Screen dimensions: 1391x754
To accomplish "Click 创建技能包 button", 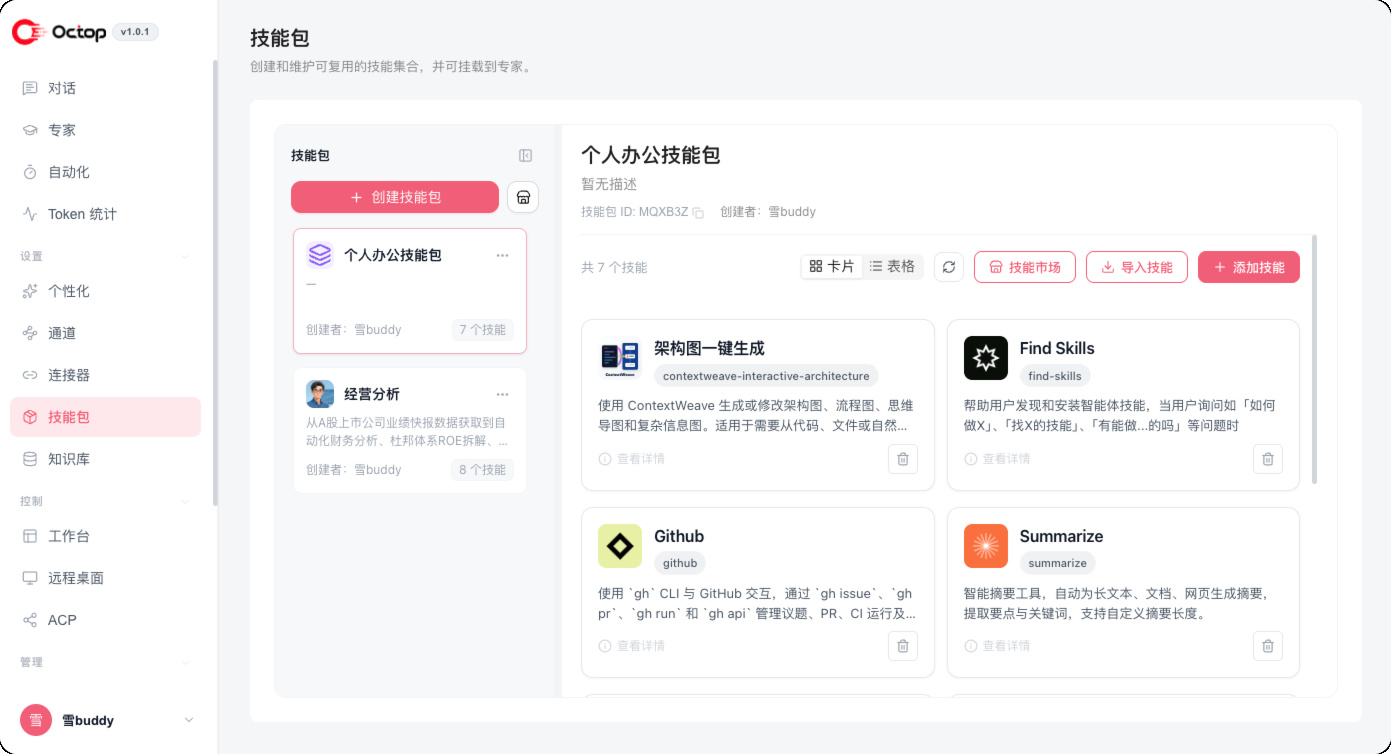I will pyautogui.click(x=395, y=197).
